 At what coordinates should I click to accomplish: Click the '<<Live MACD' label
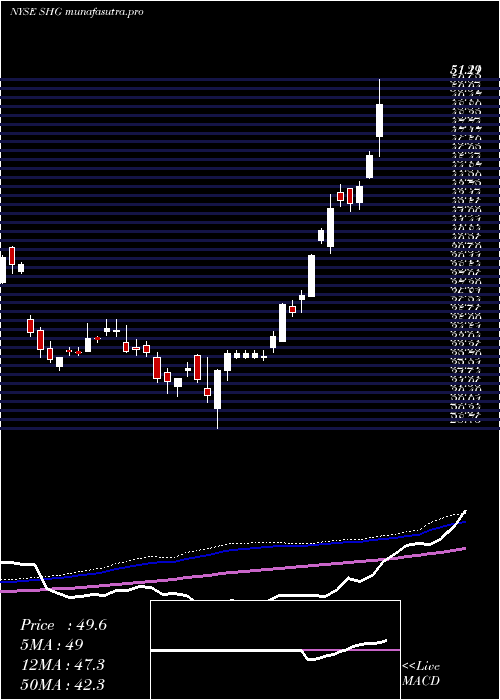point(421,674)
